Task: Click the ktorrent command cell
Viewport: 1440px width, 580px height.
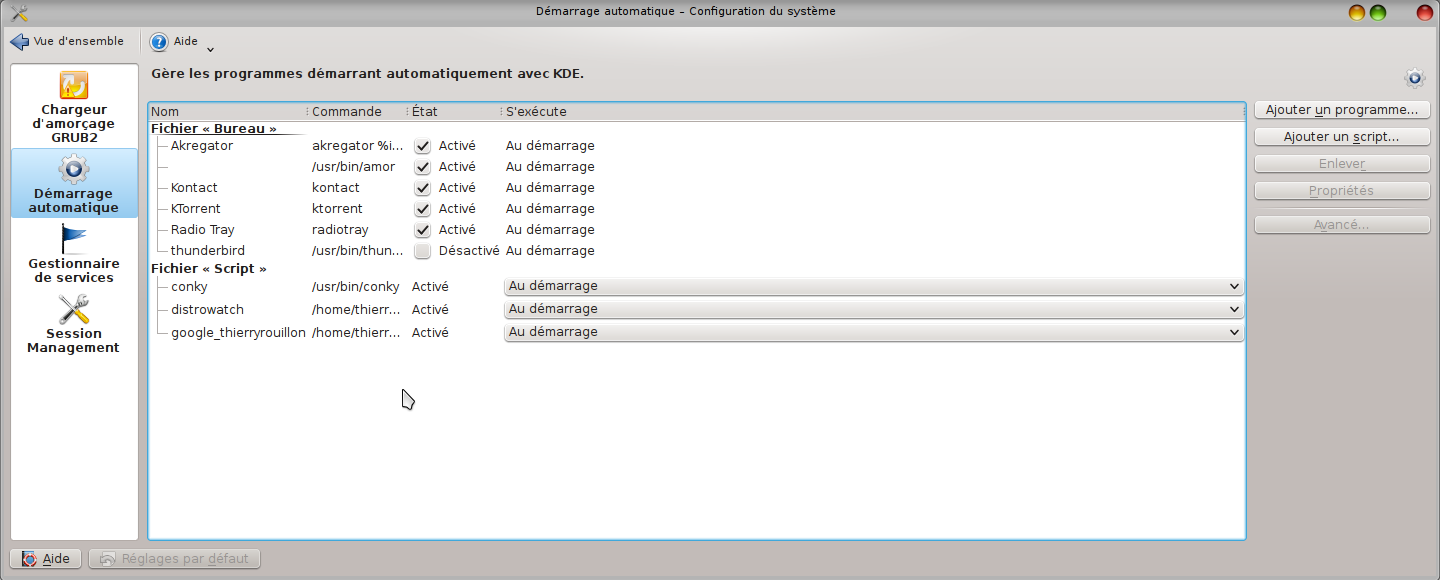Action: (337, 209)
